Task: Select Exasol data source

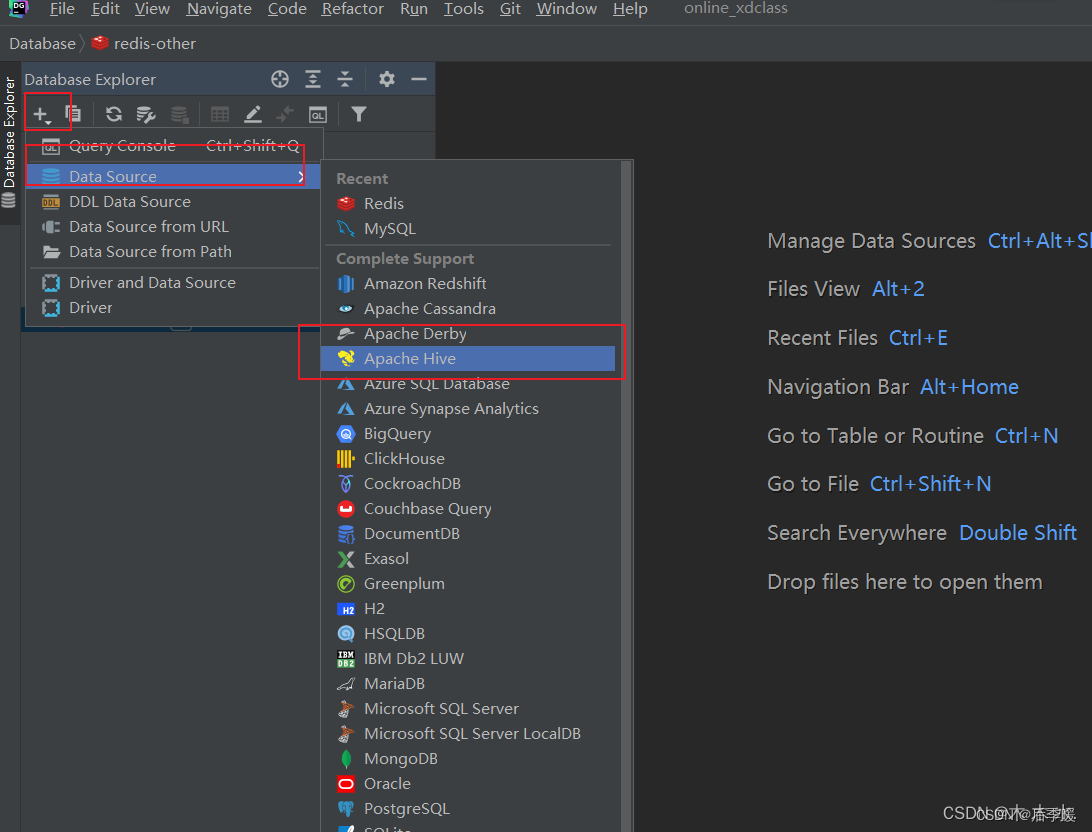Action: pos(468,559)
